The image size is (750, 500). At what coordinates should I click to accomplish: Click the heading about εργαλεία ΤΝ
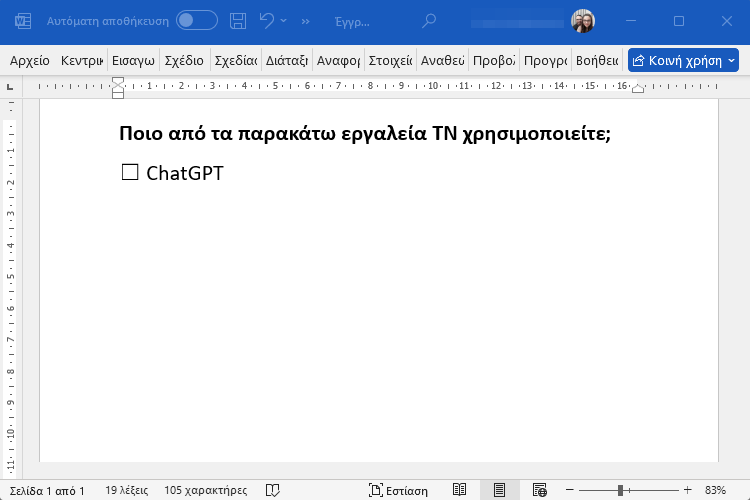(365, 133)
